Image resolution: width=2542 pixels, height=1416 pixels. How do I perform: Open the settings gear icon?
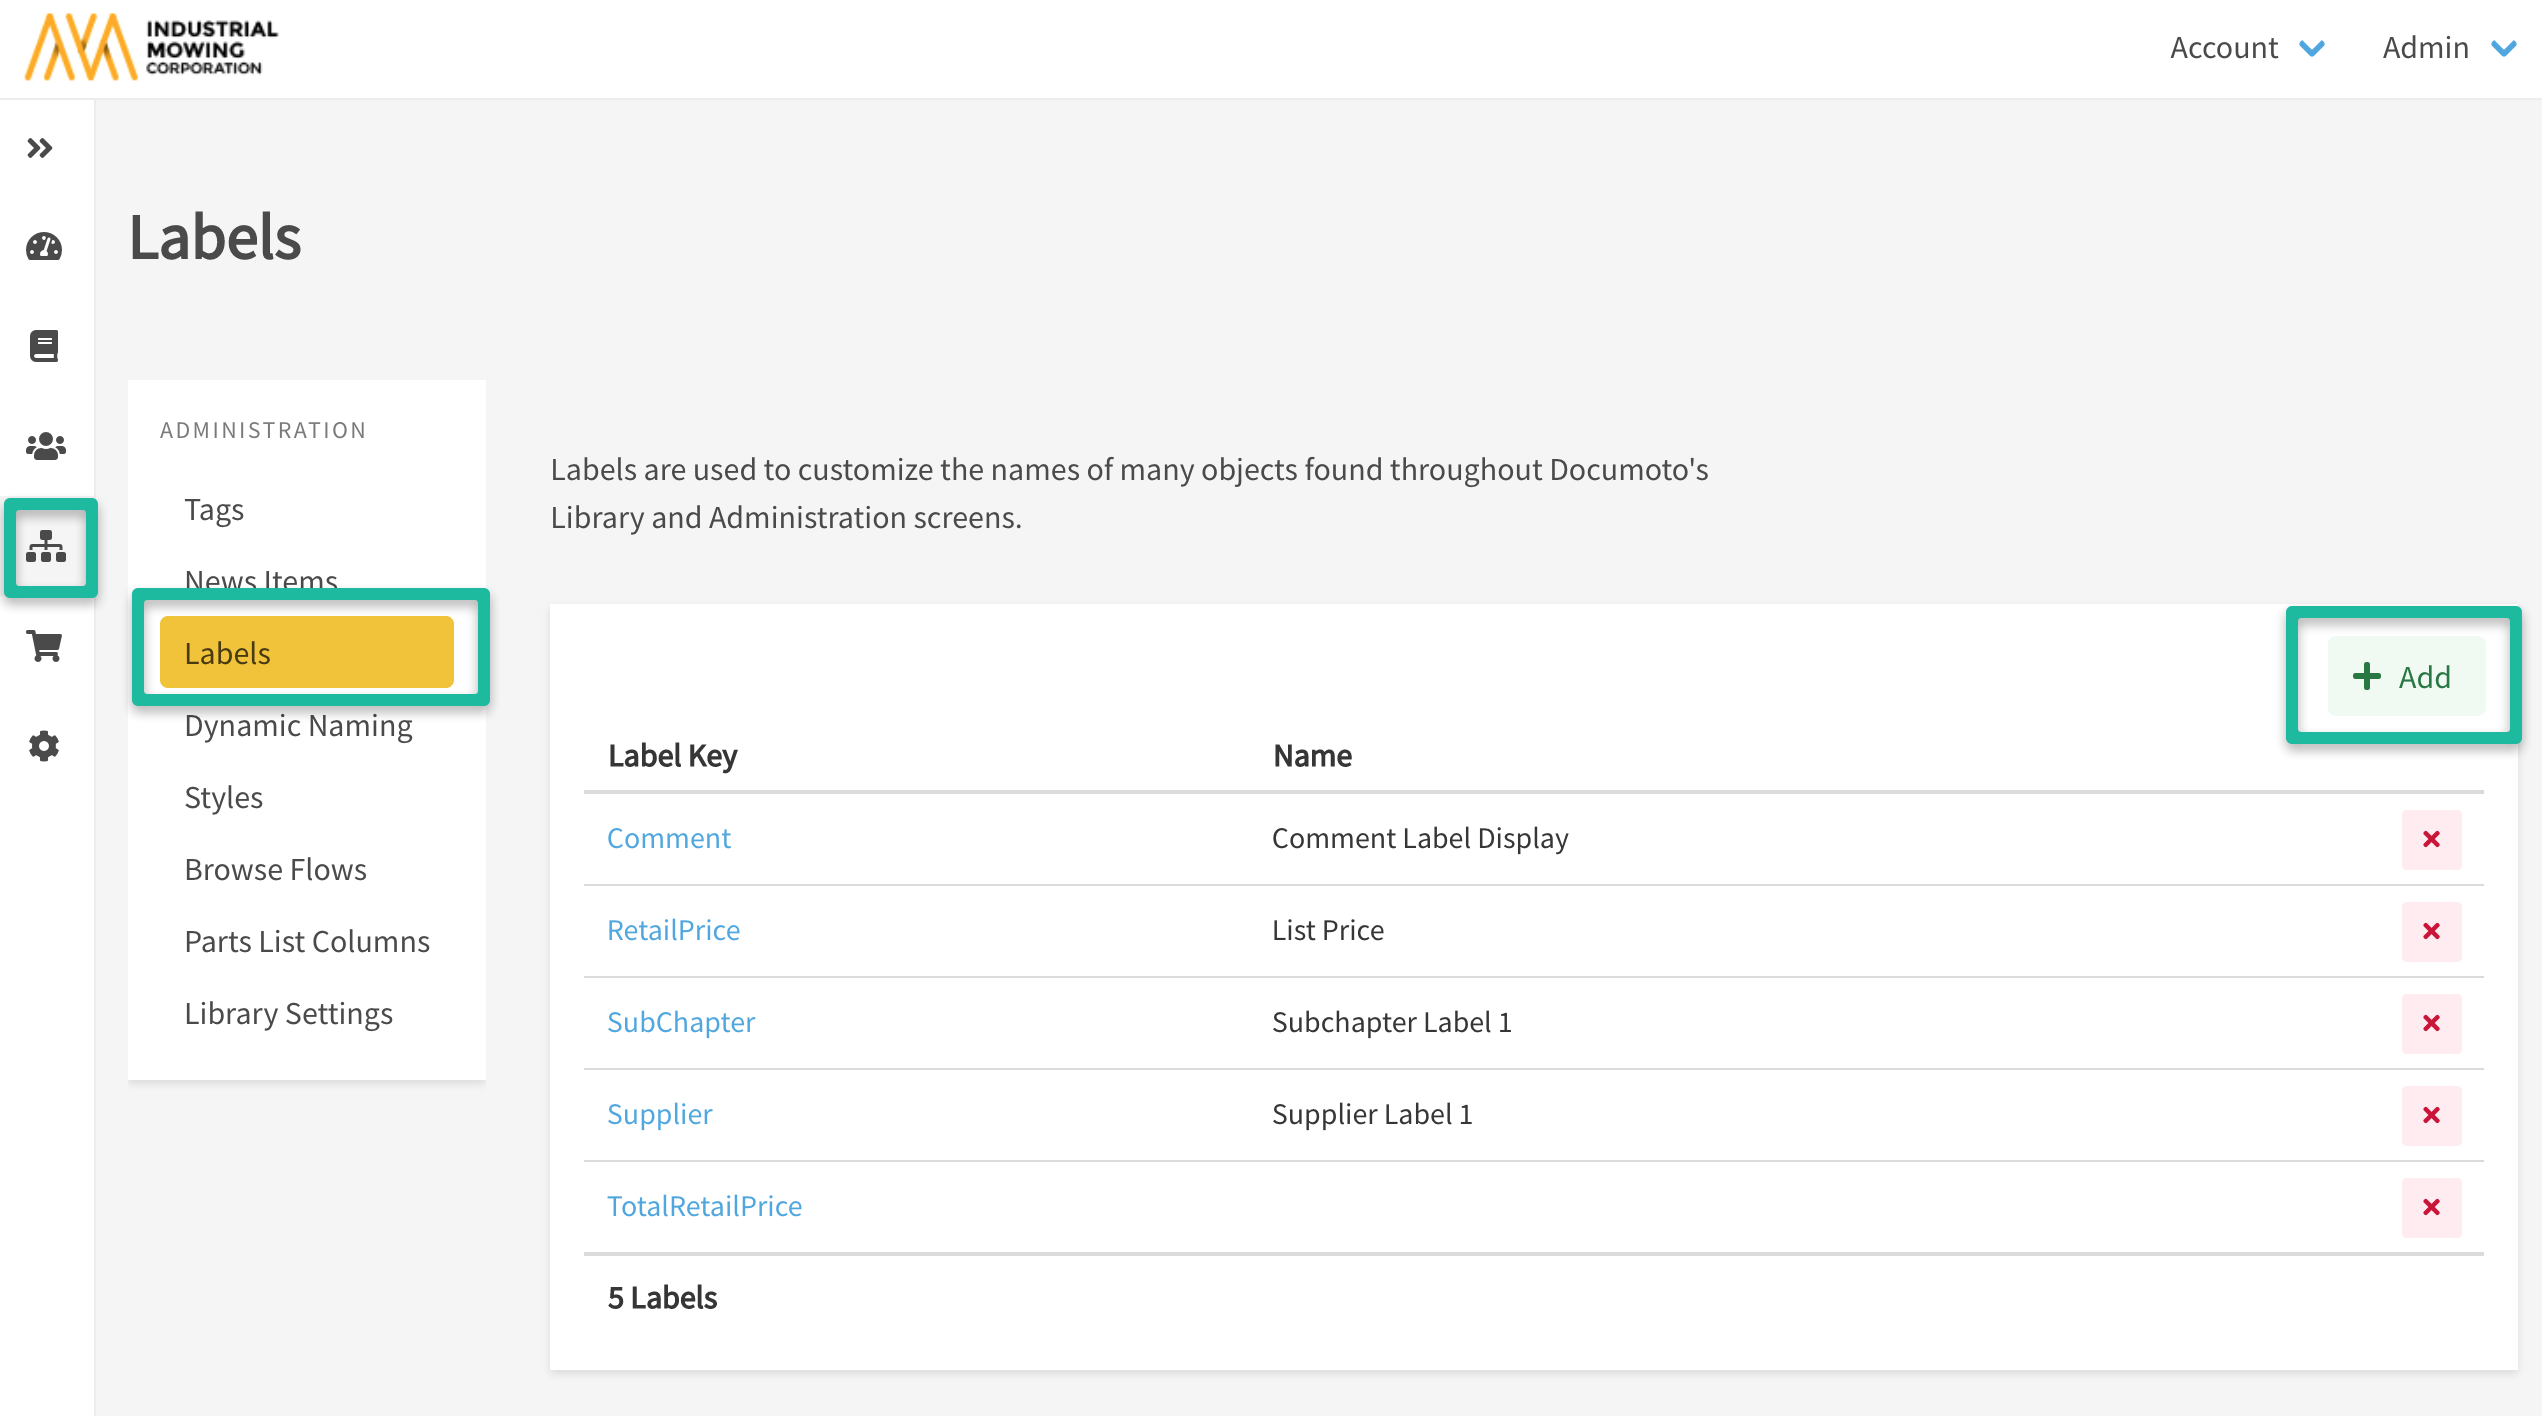44,746
